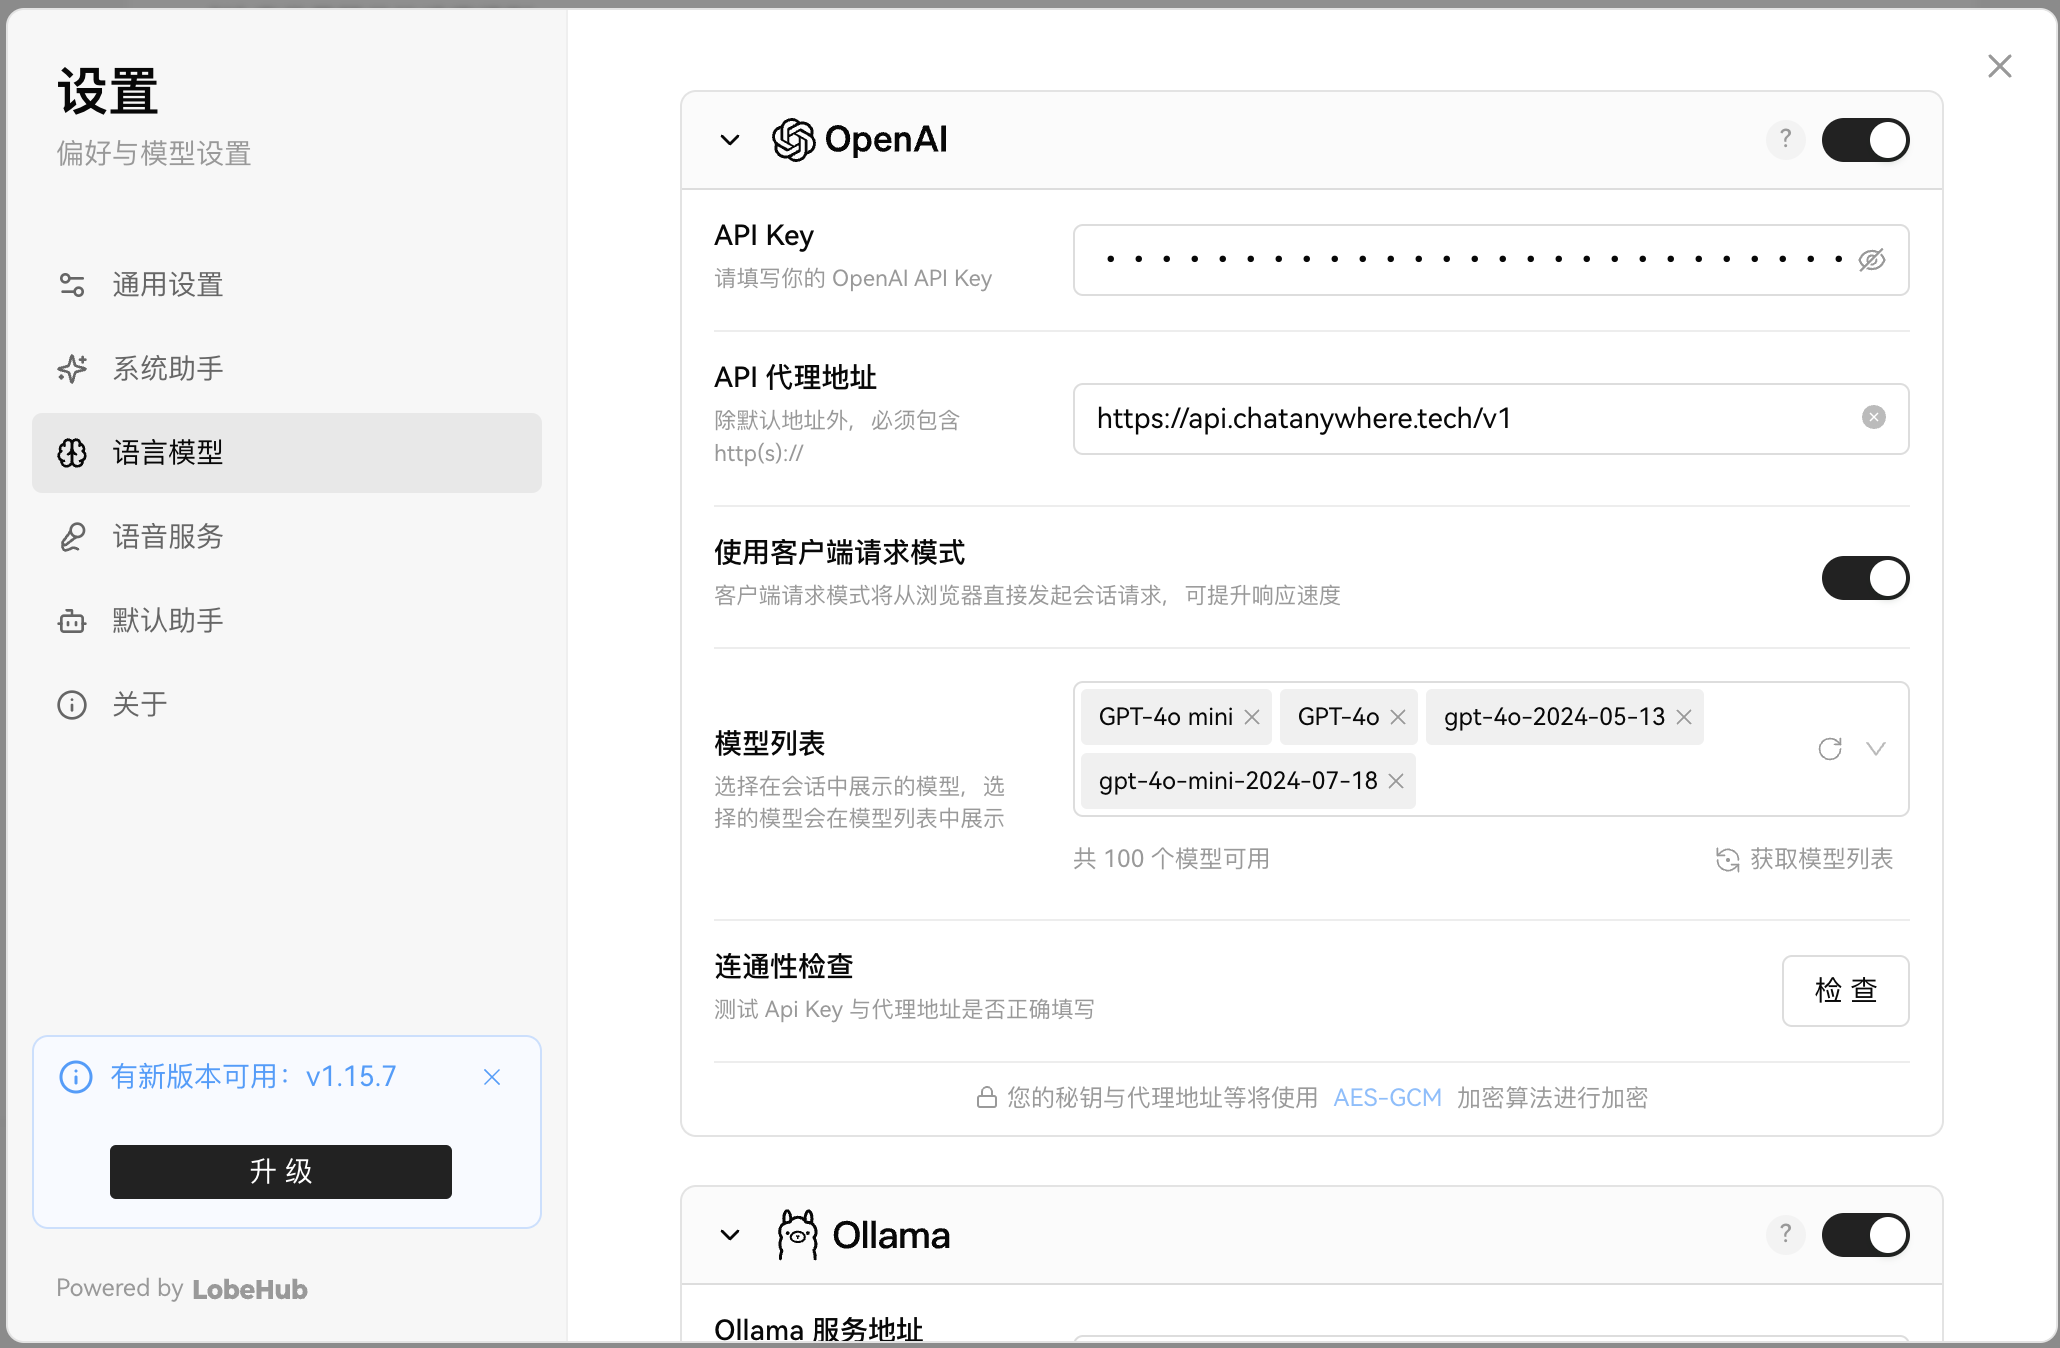This screenshot has width=2060, height=1348.
Task: Collapse the Ollama provider section
Action: pyautogui.click(x=730, y=1235)
